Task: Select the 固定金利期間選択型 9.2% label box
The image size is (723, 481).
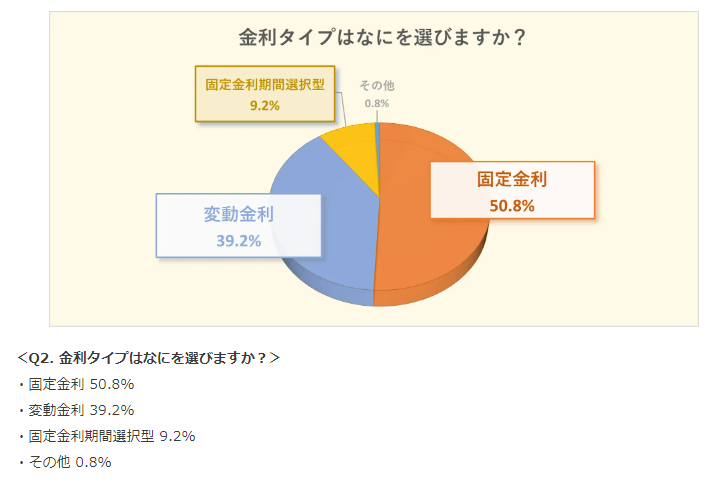Action: pyautogui.click(x=265, y=94)
